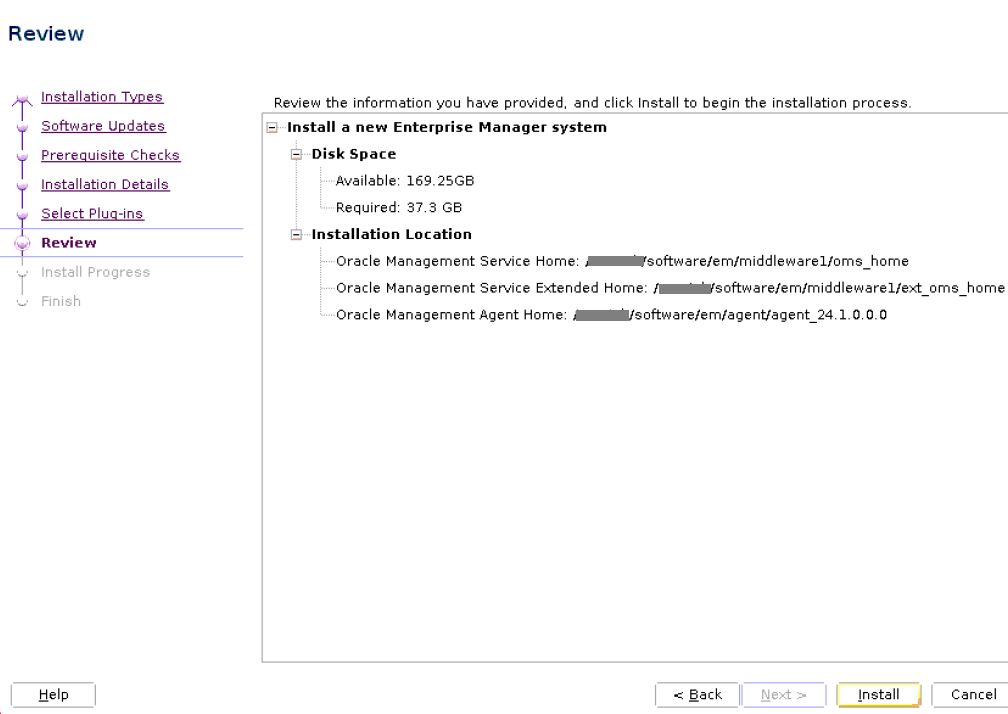Select the 'Required: 37.3 GB' row
This screenshot has height=714, width=1008.
(399, 208)
